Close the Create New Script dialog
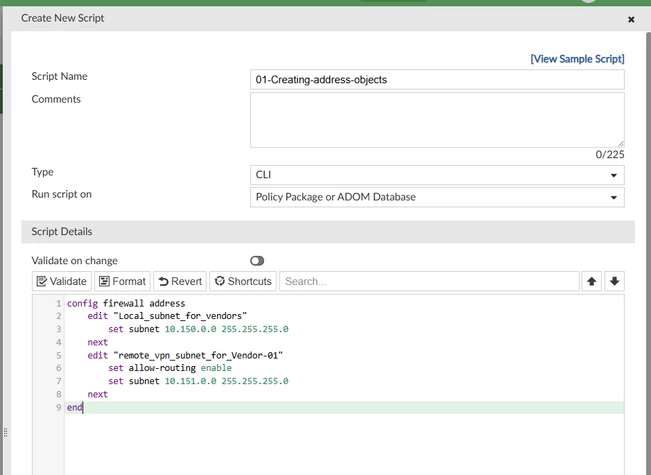This screenshot has height=475, width=651. (631, 20)
